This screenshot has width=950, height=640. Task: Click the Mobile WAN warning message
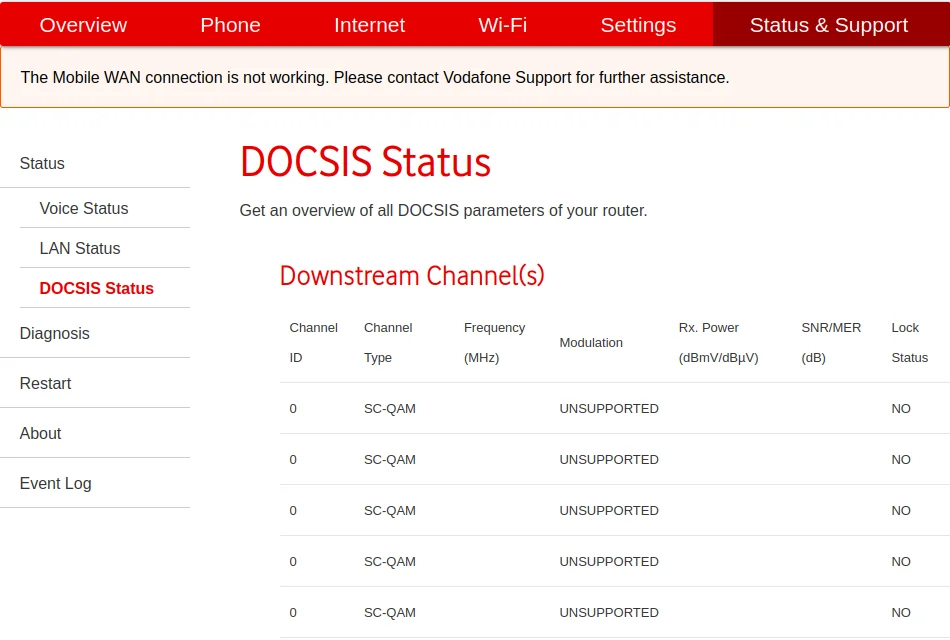pos(375,77)
